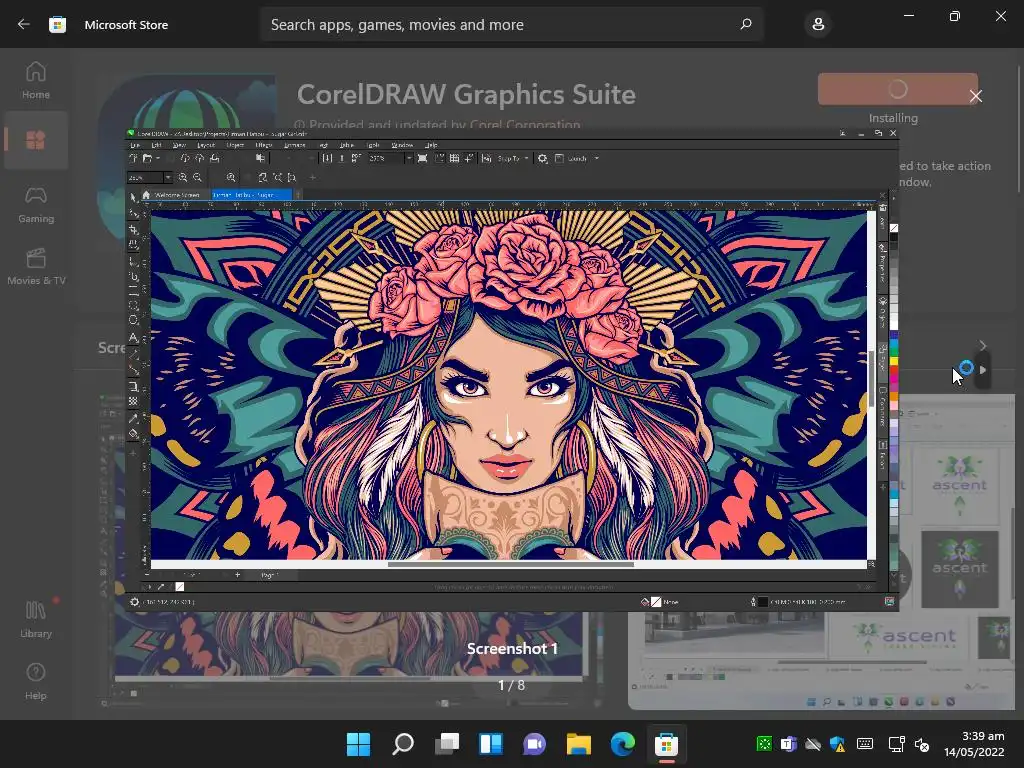1024x768 pixels.
Task: Click the muted volume tray icon
Action: click(x=922, y=743)
